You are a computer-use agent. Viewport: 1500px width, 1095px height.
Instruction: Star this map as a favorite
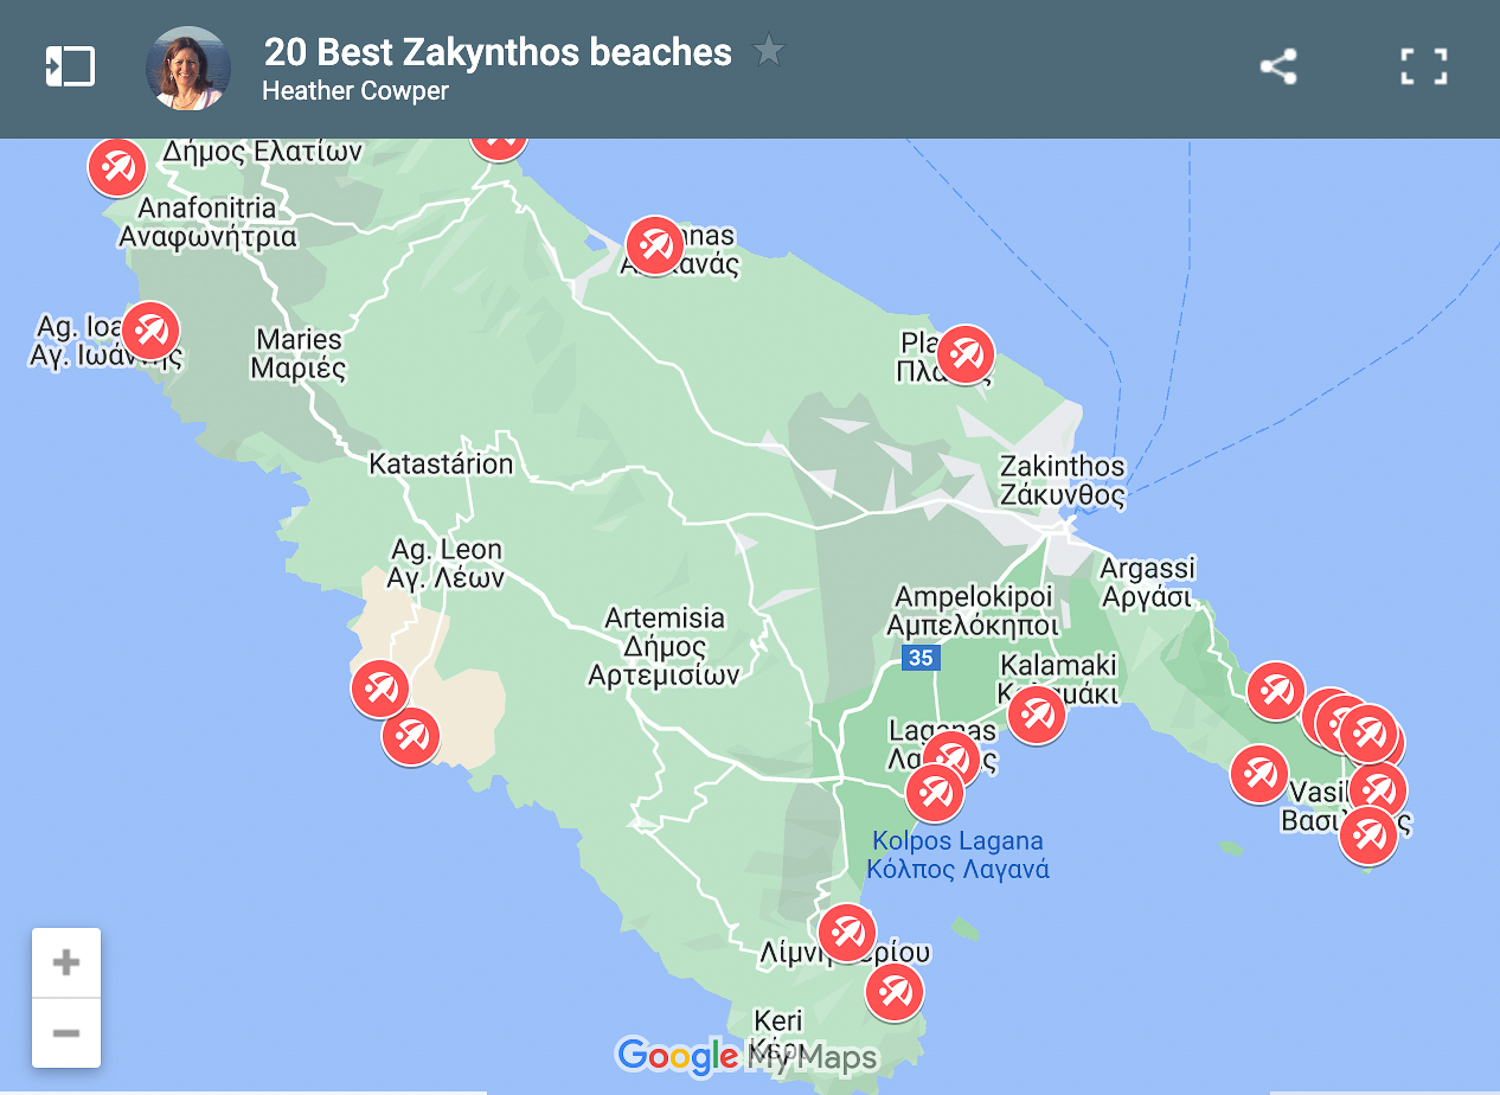pyautogui.click(x=770, y=50)
